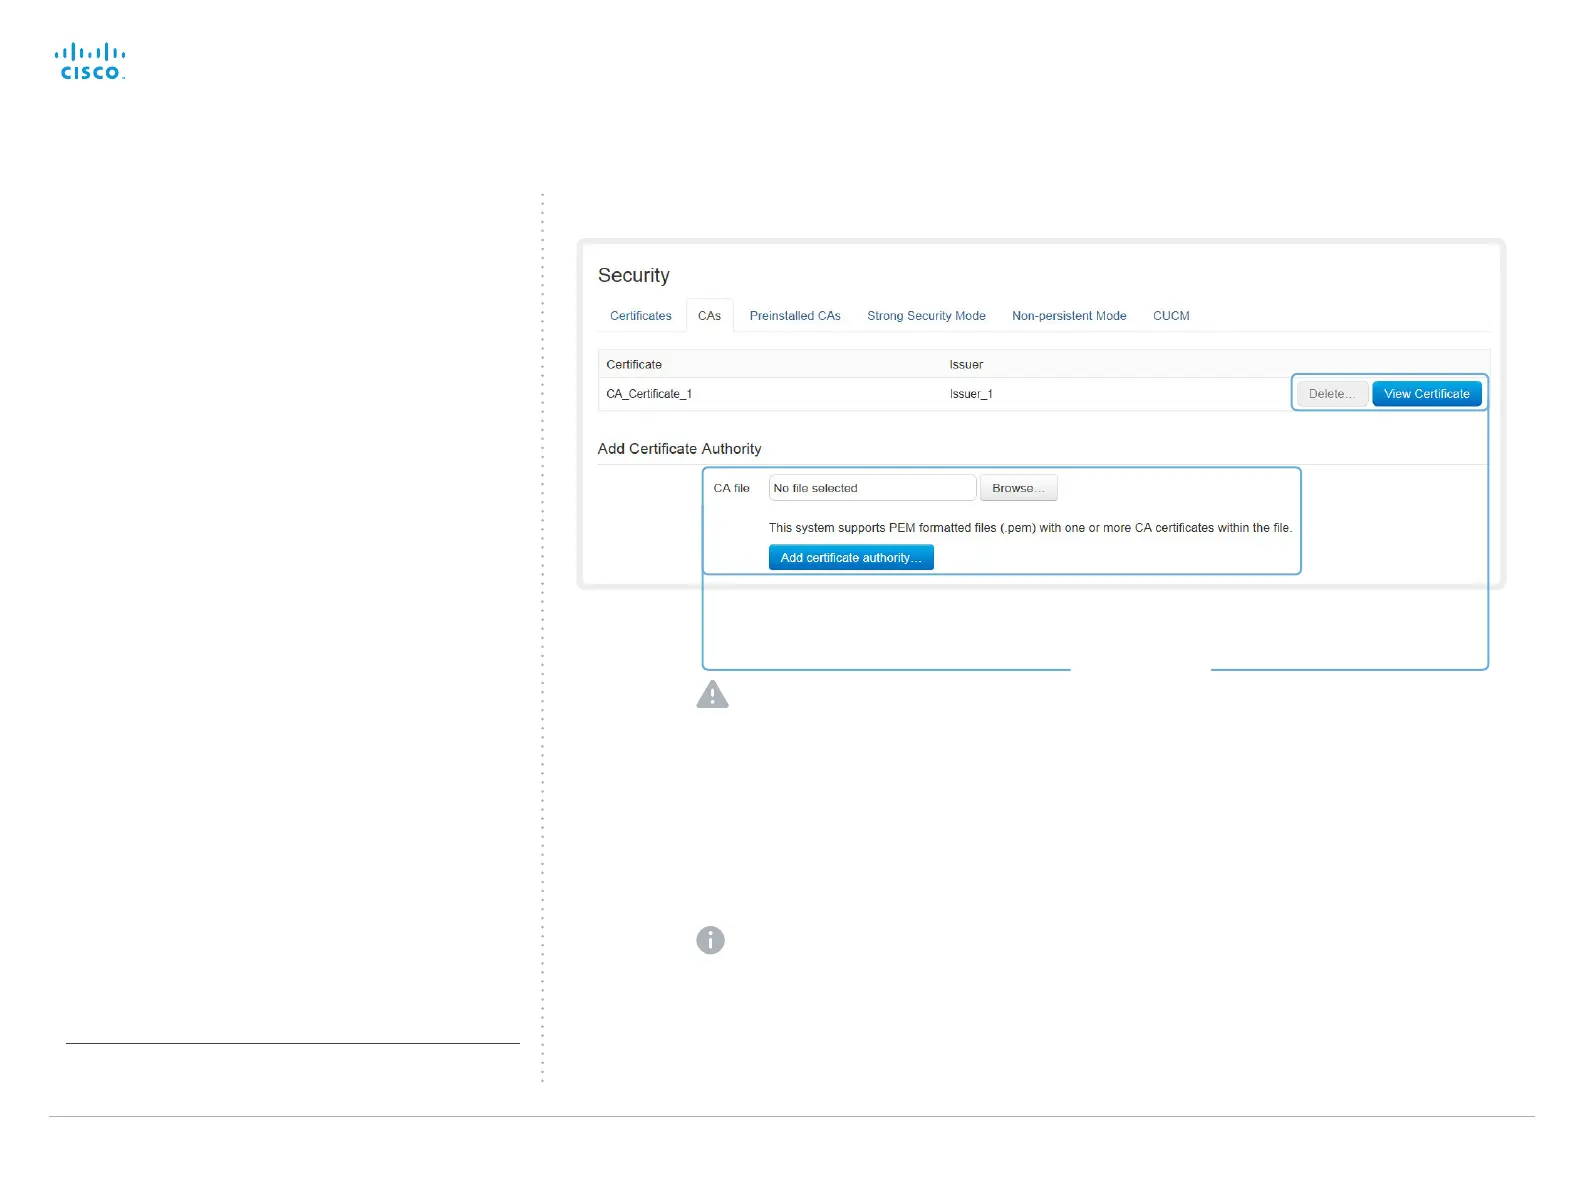Click the information circle icon
This screenshot has width=1584, height=1191.
point(710,940)
